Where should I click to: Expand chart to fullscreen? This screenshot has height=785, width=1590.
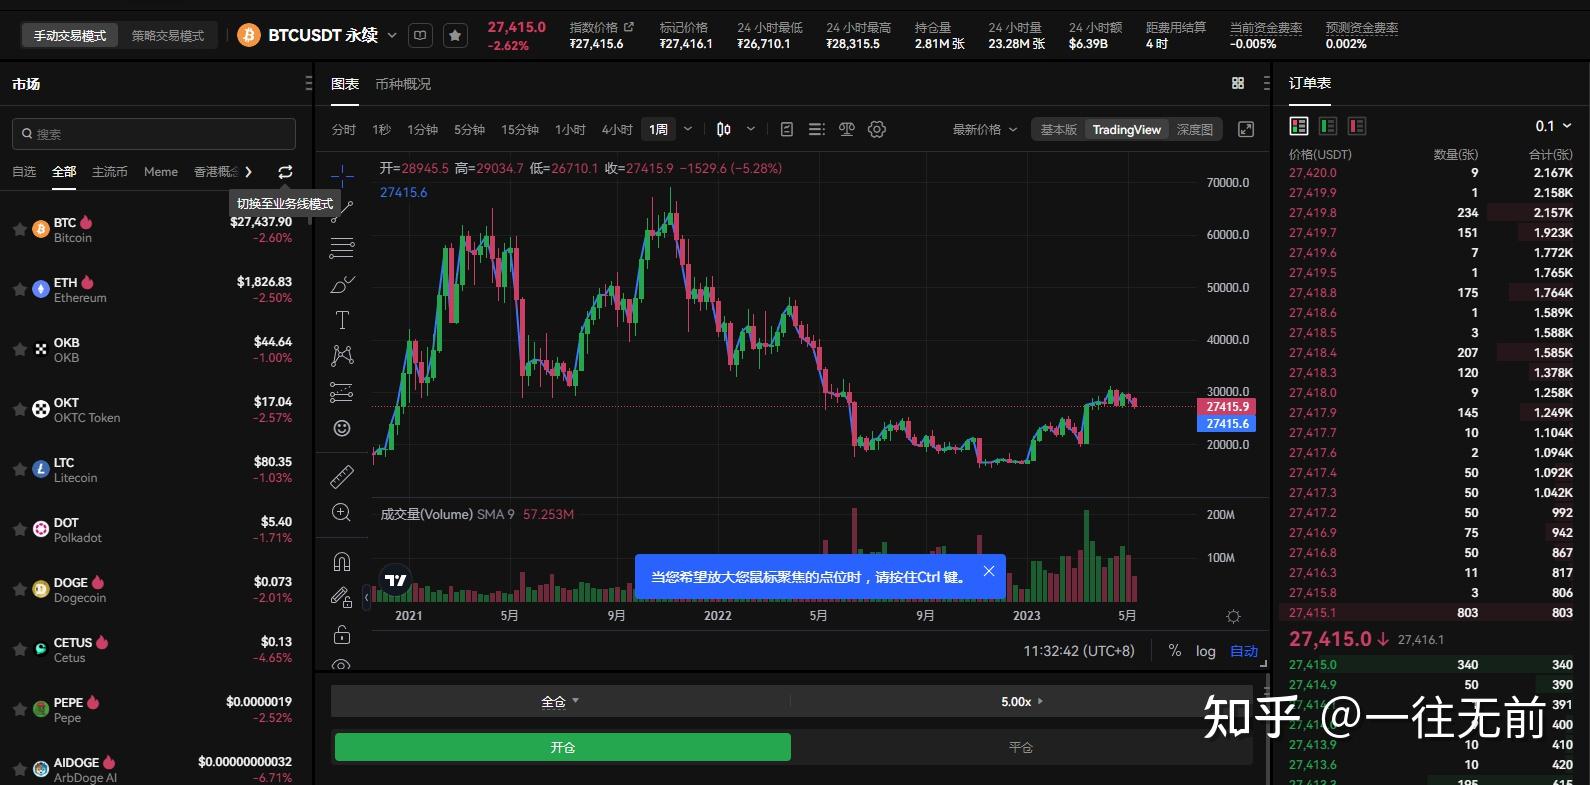tap(1246, 130)
